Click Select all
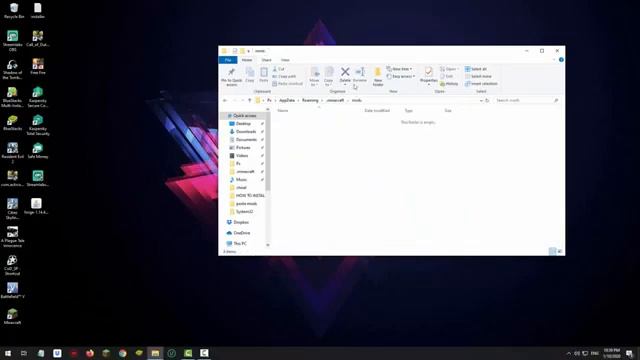The image size is (640, 360). 476,69
